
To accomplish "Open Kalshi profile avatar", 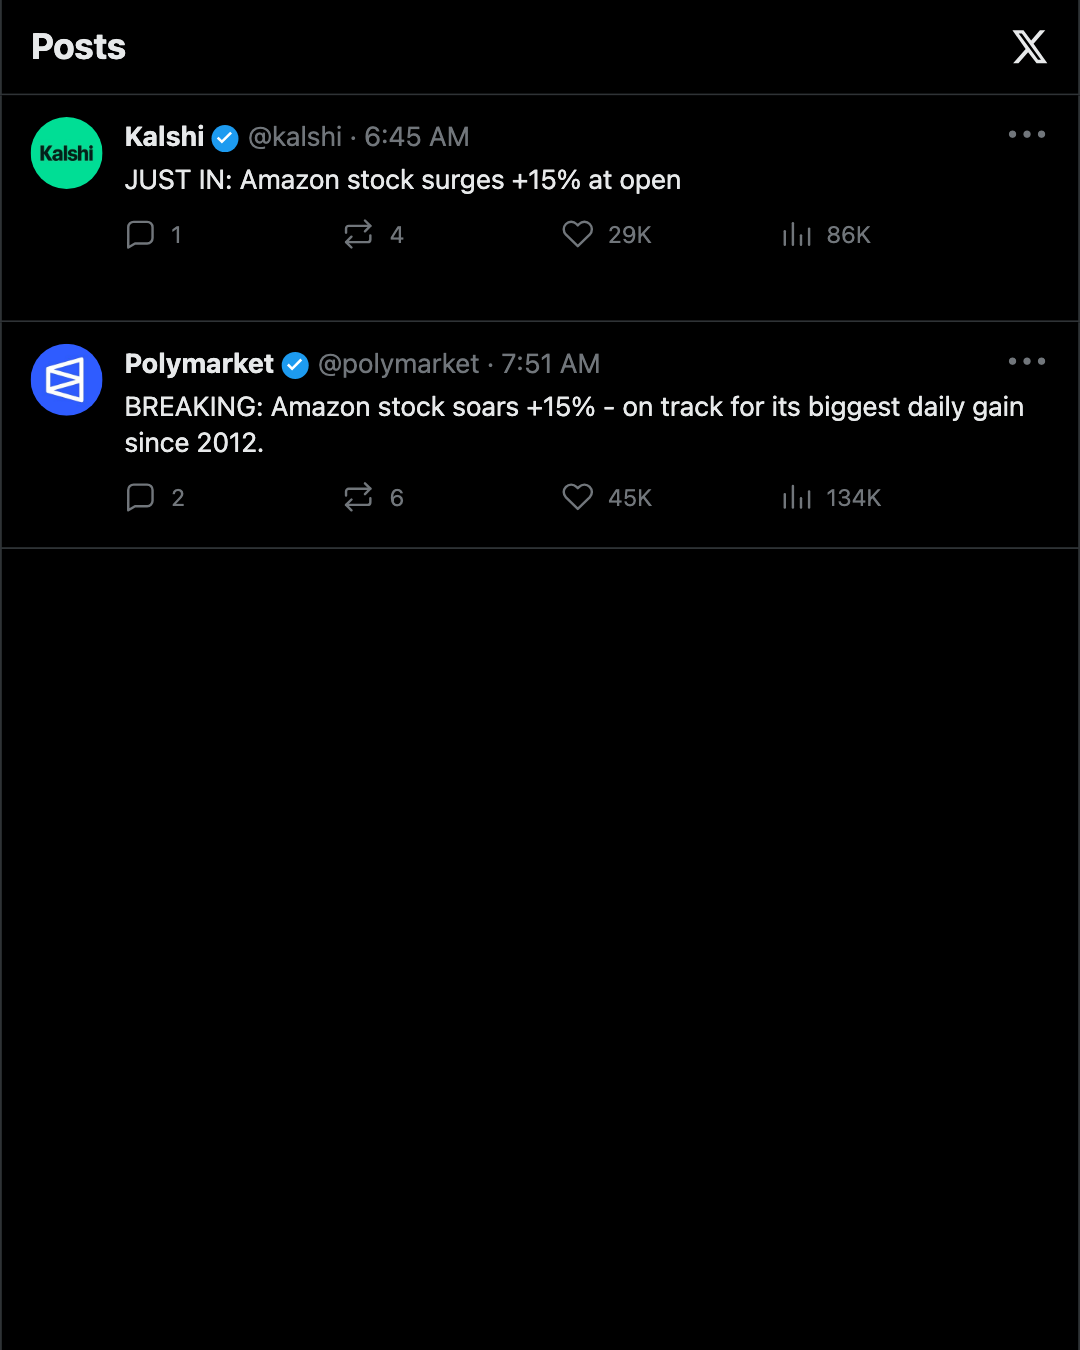I will pos(67,153).
